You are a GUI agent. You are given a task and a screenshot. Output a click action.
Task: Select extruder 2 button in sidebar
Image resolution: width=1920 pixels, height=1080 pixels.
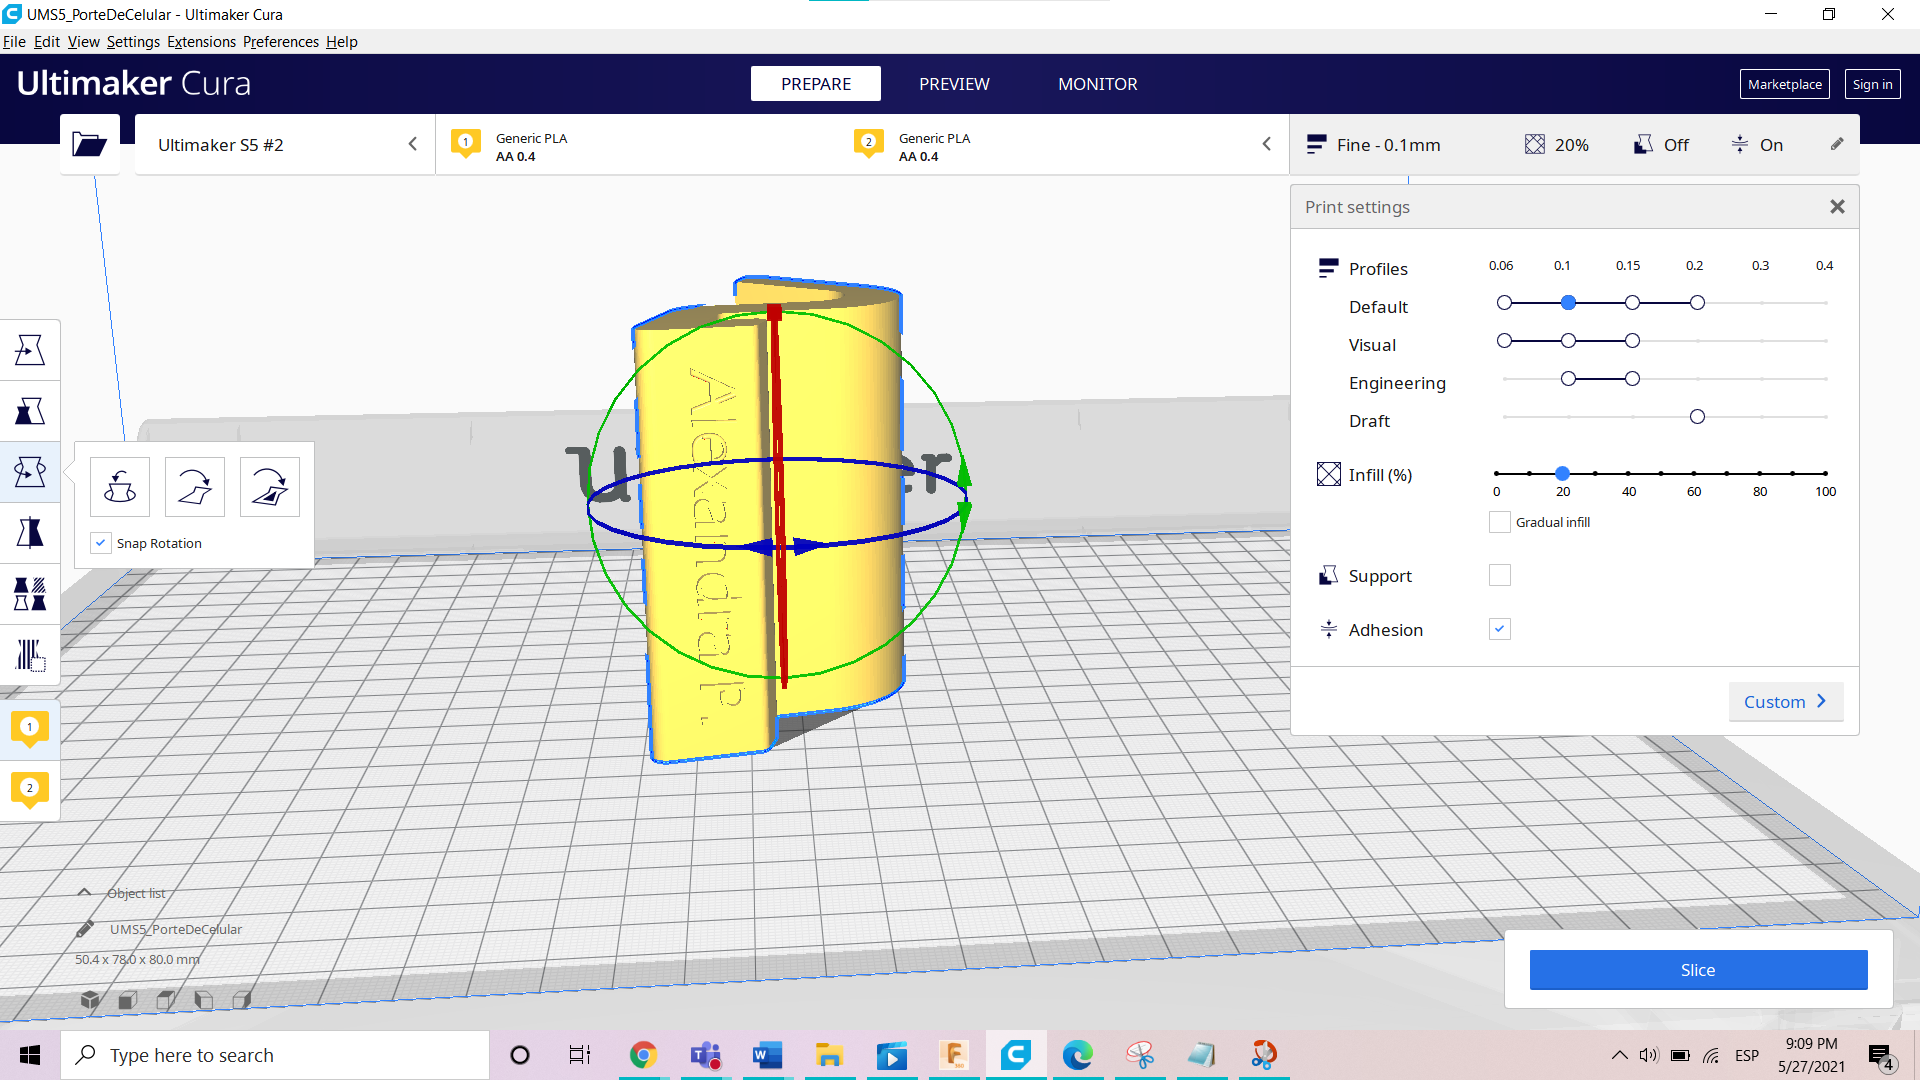(x=30, y=789)
